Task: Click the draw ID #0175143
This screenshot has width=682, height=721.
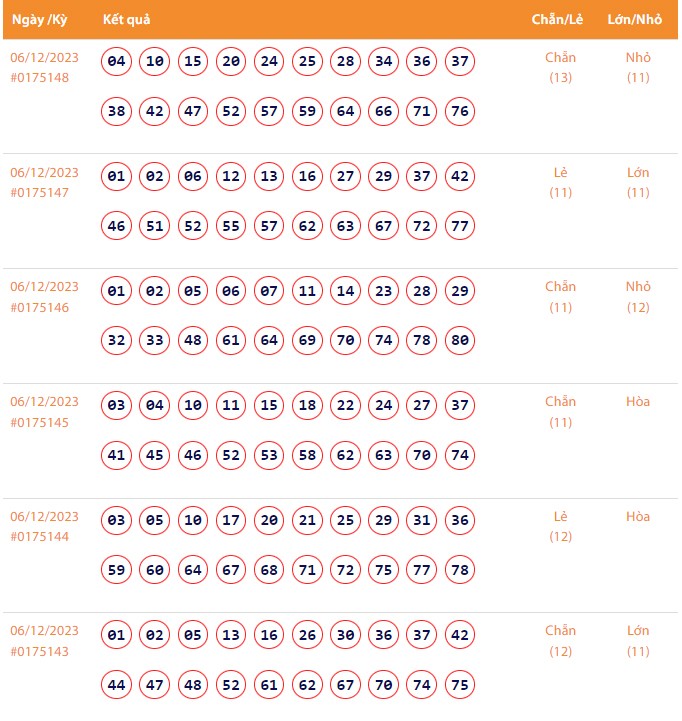Action: point(41,652)
